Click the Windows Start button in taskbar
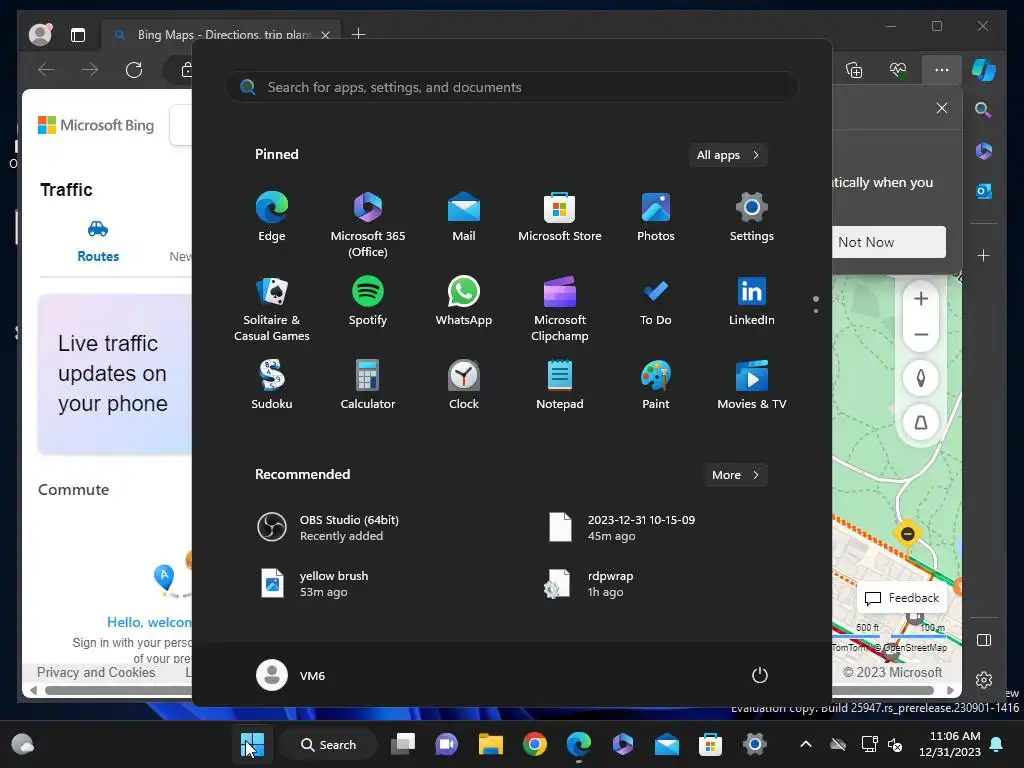This screenshot has height=768, width=1024. pyautogui.click(x=252, y=744)
